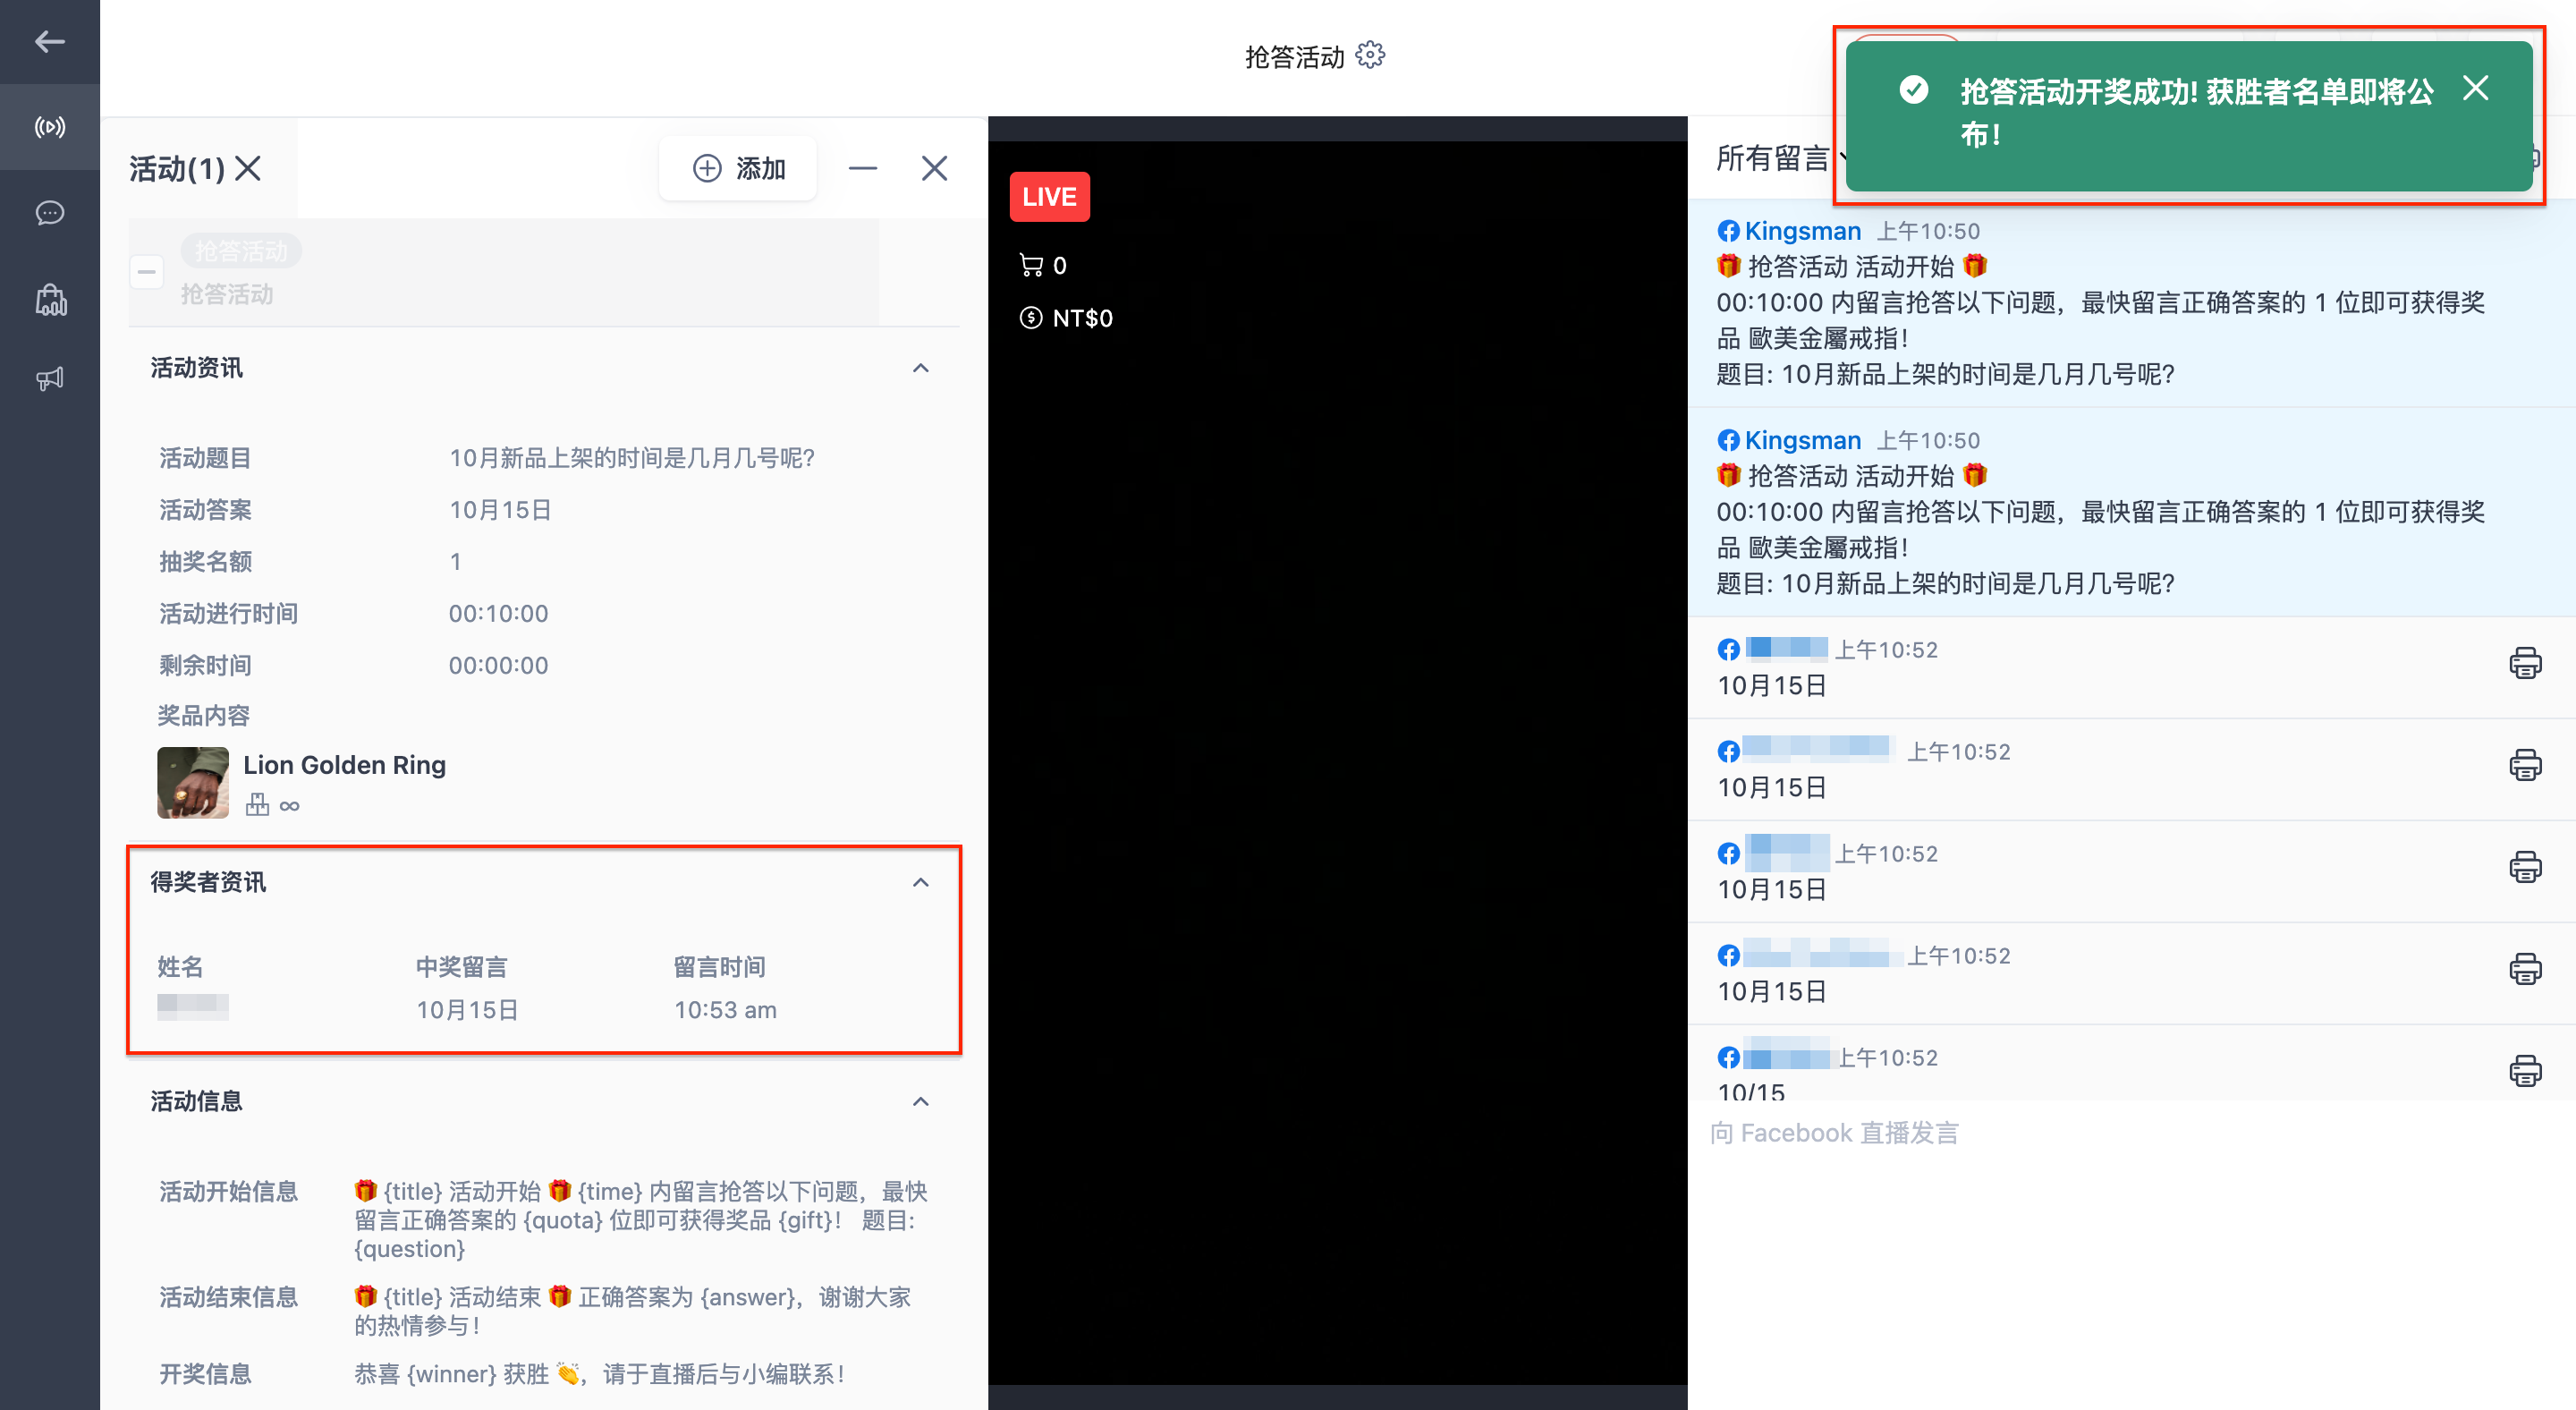Click the 活动题目 question text
Image resolution: width=2576 pixels, height=1410 pixels.
click(632, 457)
